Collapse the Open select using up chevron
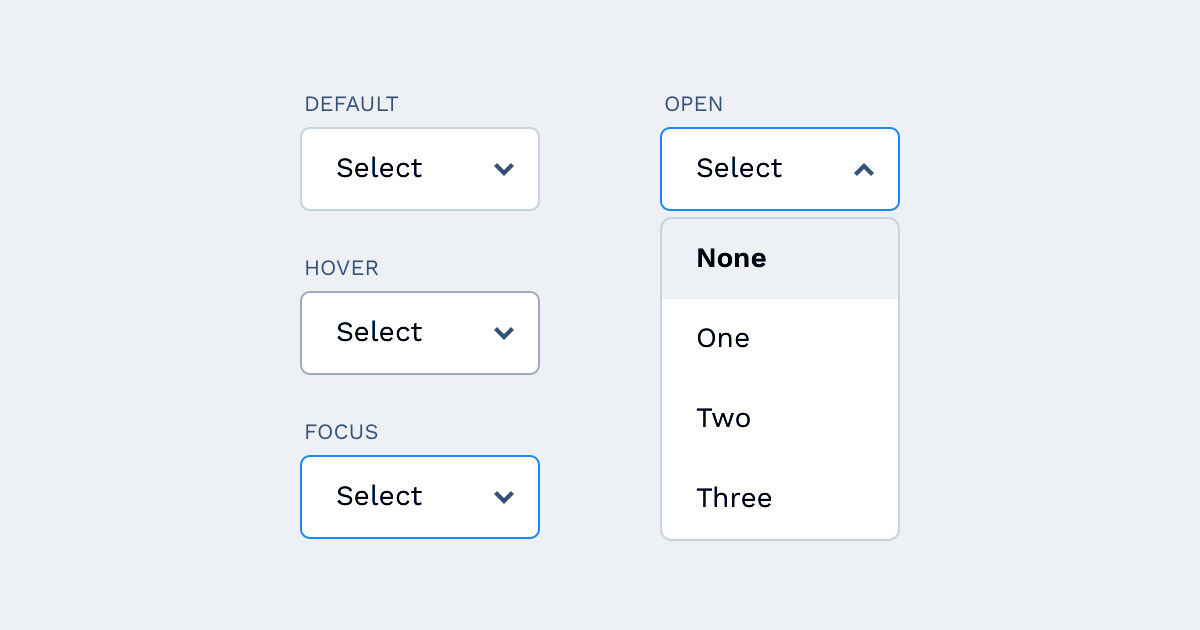The width and height of the screenshot is (1200, 630). click(864, 169)
